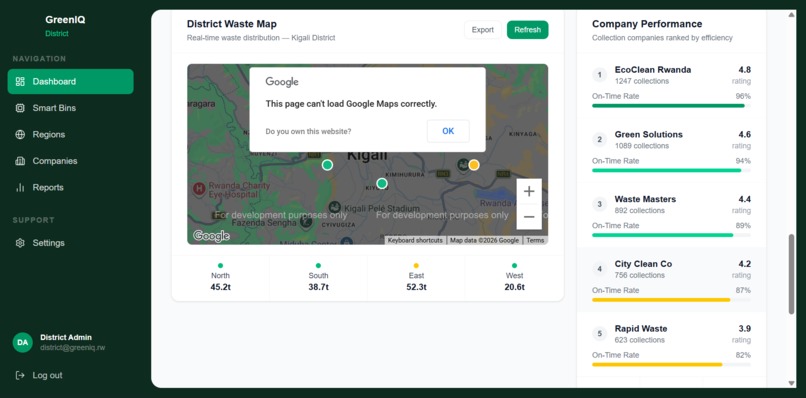
Task: Select the West 20.6t region stat
Action: 515,278
